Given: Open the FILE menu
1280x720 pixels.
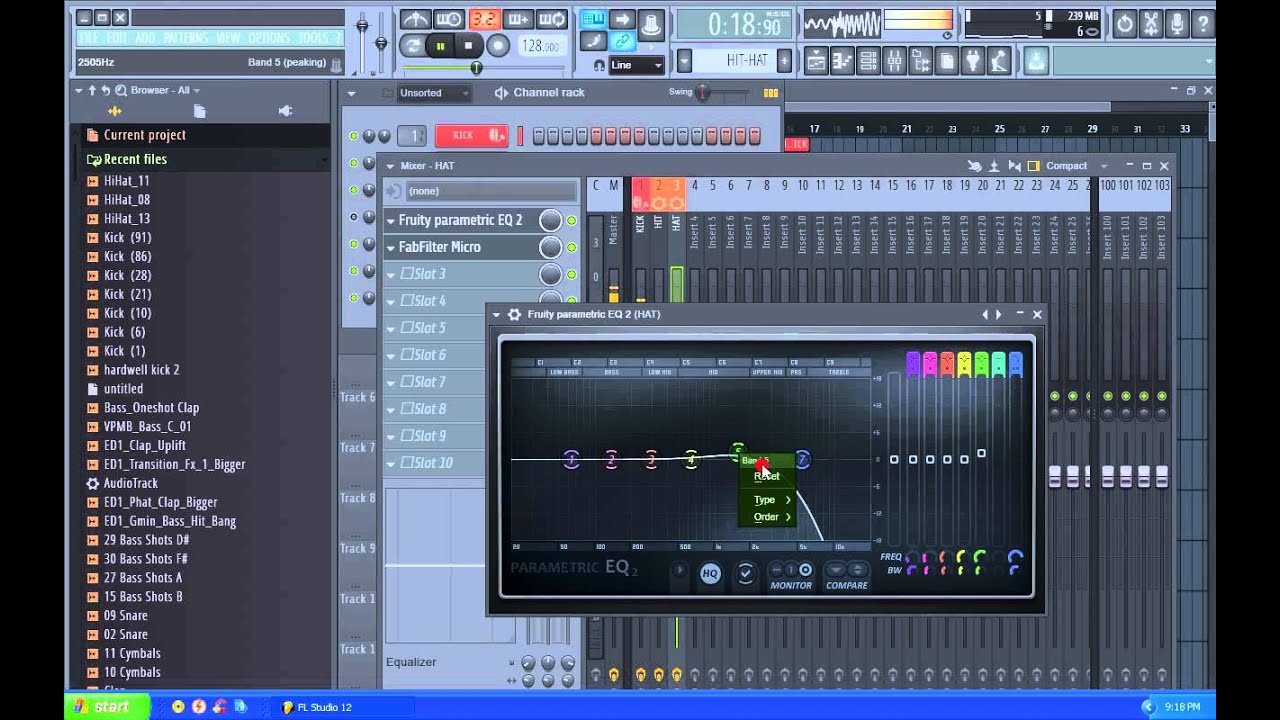Looking at the screenshot, I should click(x=89, y=38).
